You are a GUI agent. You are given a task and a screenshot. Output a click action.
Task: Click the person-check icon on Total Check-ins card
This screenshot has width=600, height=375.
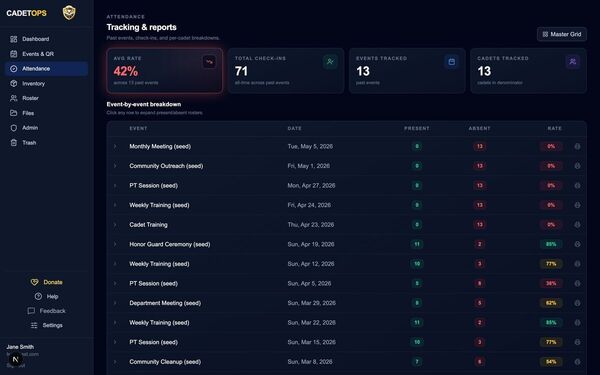(330, 62)
